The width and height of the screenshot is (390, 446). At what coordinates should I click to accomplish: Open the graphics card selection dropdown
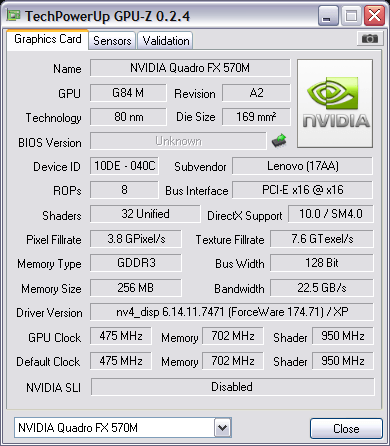click(x=222, y=427)
